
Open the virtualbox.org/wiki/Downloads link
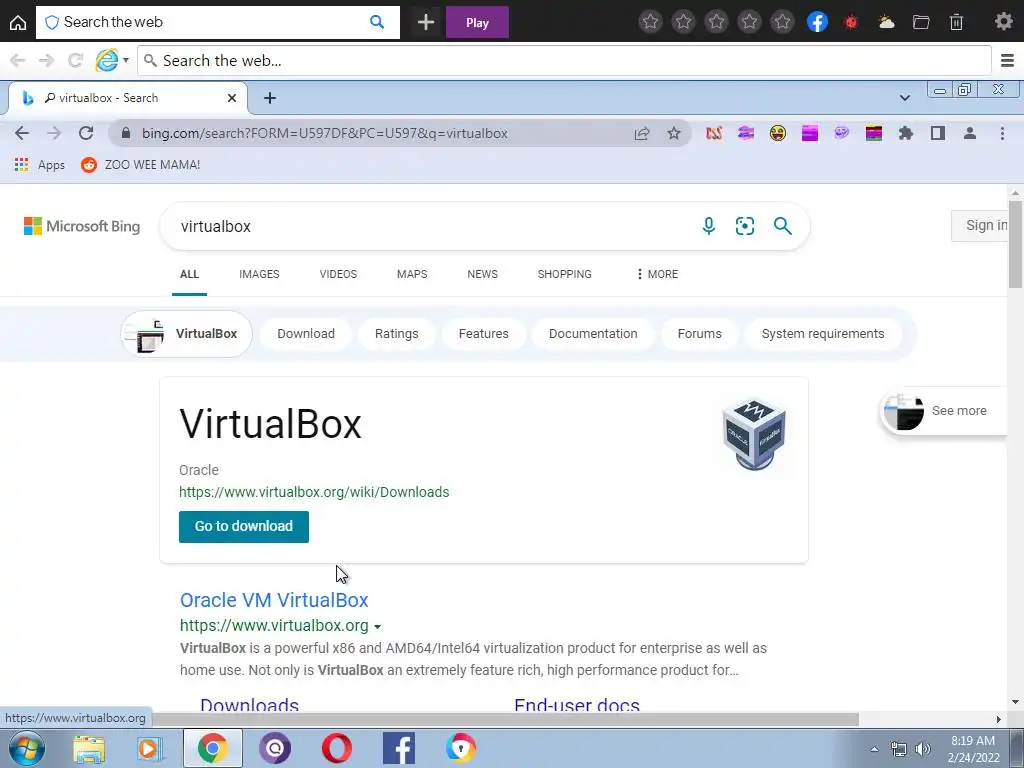coord(314,492)
